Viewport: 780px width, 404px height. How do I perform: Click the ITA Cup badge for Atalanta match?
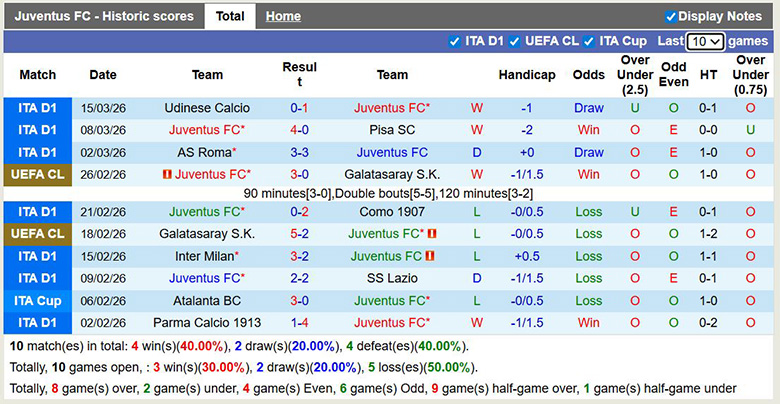click(x=38, y=301)
